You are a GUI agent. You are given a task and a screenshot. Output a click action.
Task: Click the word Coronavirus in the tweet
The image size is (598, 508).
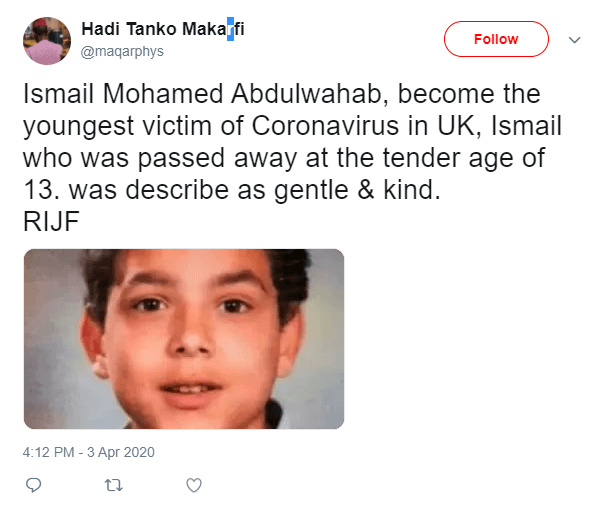[x=325, y=125]
